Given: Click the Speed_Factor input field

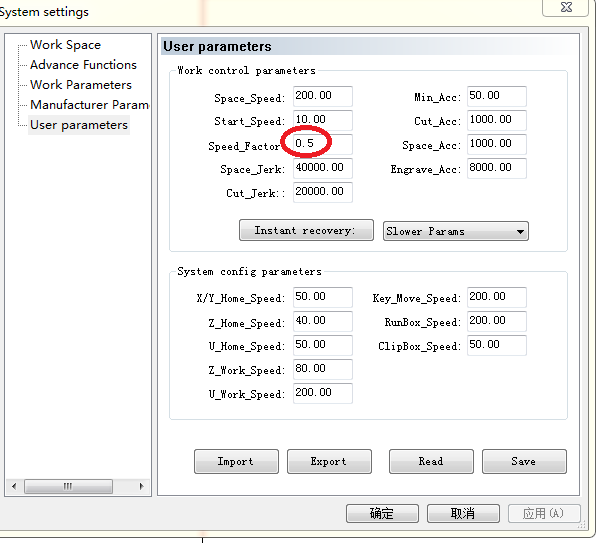Looking at the screenshot, I should pyautogui.click(x=322, y=144).
